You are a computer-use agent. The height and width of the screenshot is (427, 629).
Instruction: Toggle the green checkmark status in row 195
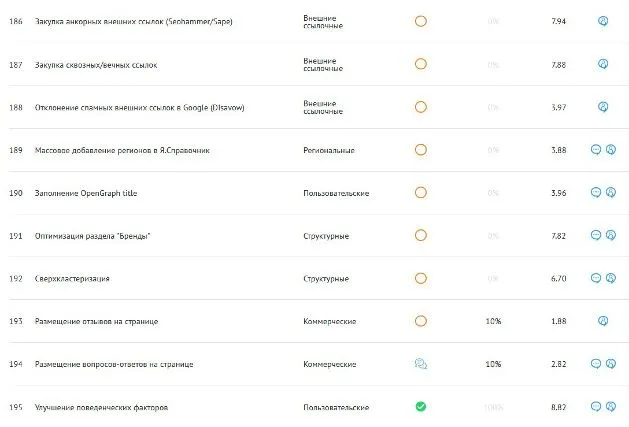coord(421,407)
